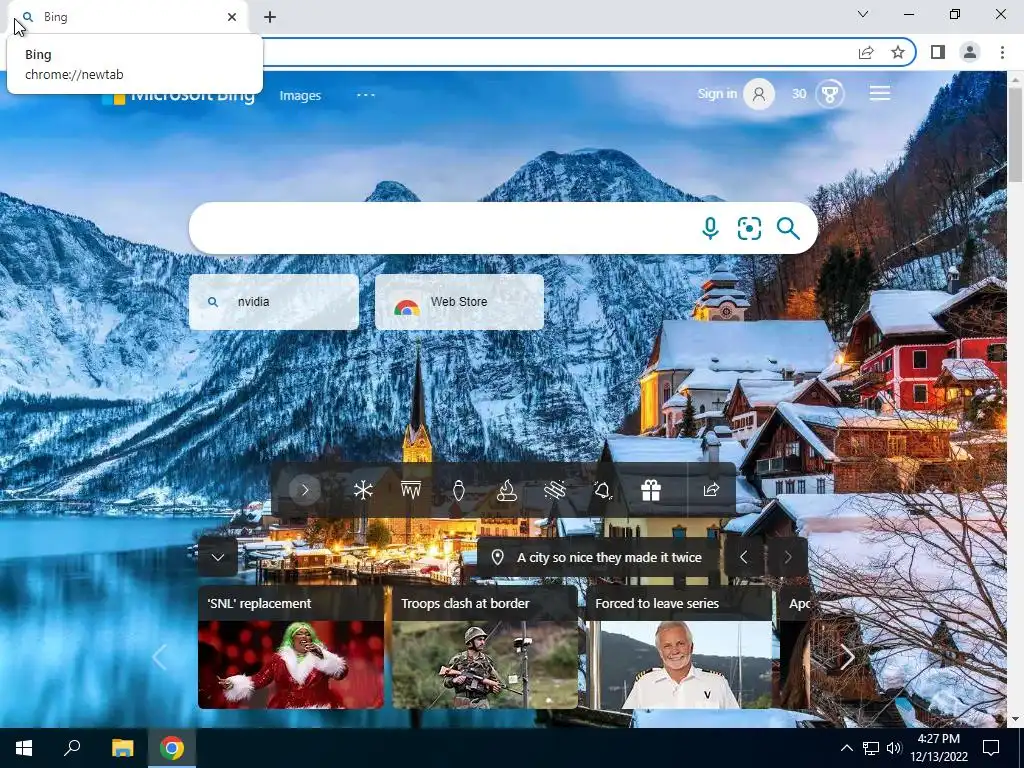Open the Web Store shortcut tile
The image size is (1024, 768).
point(459,302)
